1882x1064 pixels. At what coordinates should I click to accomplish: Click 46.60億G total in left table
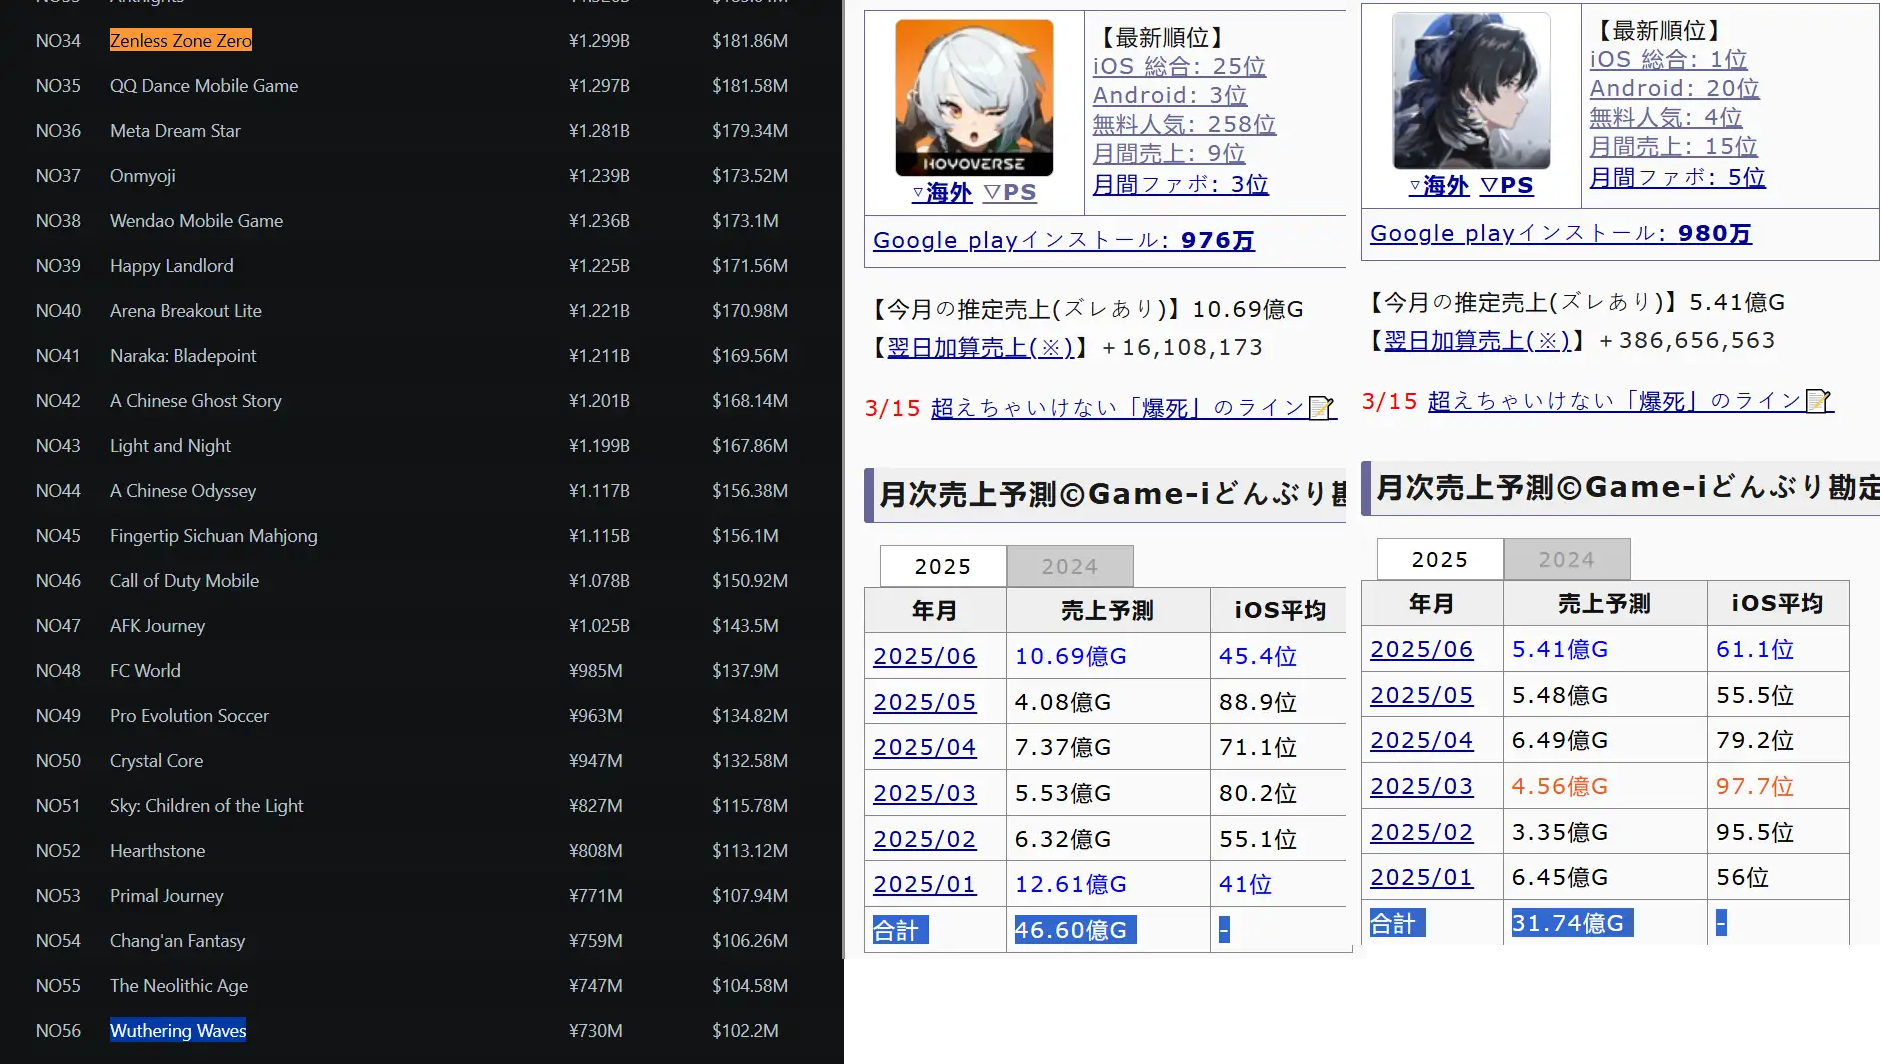pos(1075,930)
